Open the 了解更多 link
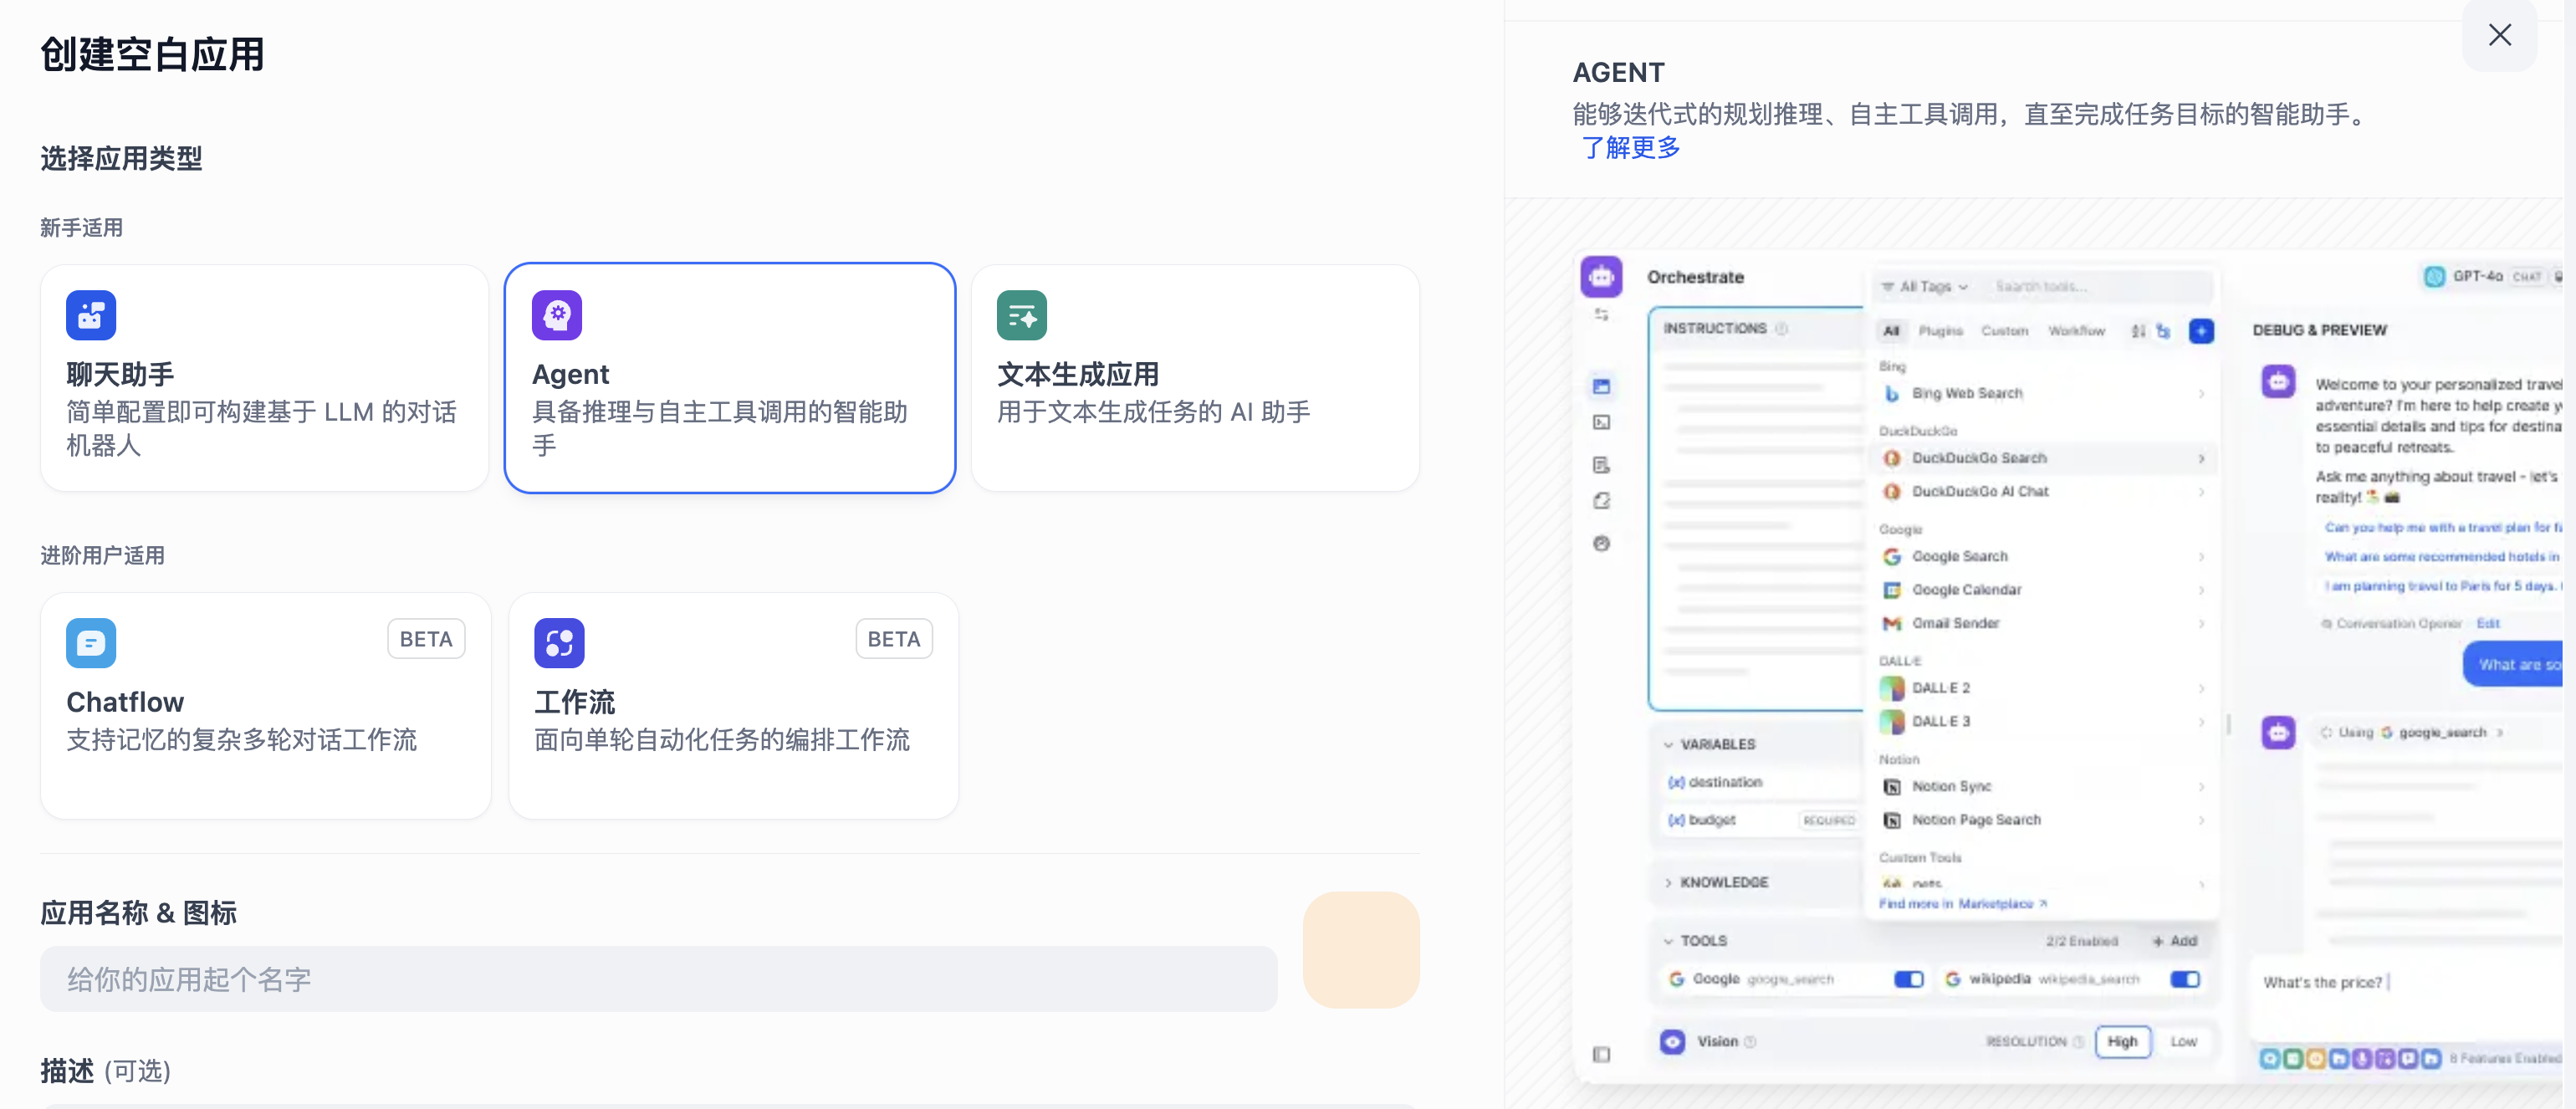The height and width of the screenshot is (1109, 2576). (x=1630, y=148)
